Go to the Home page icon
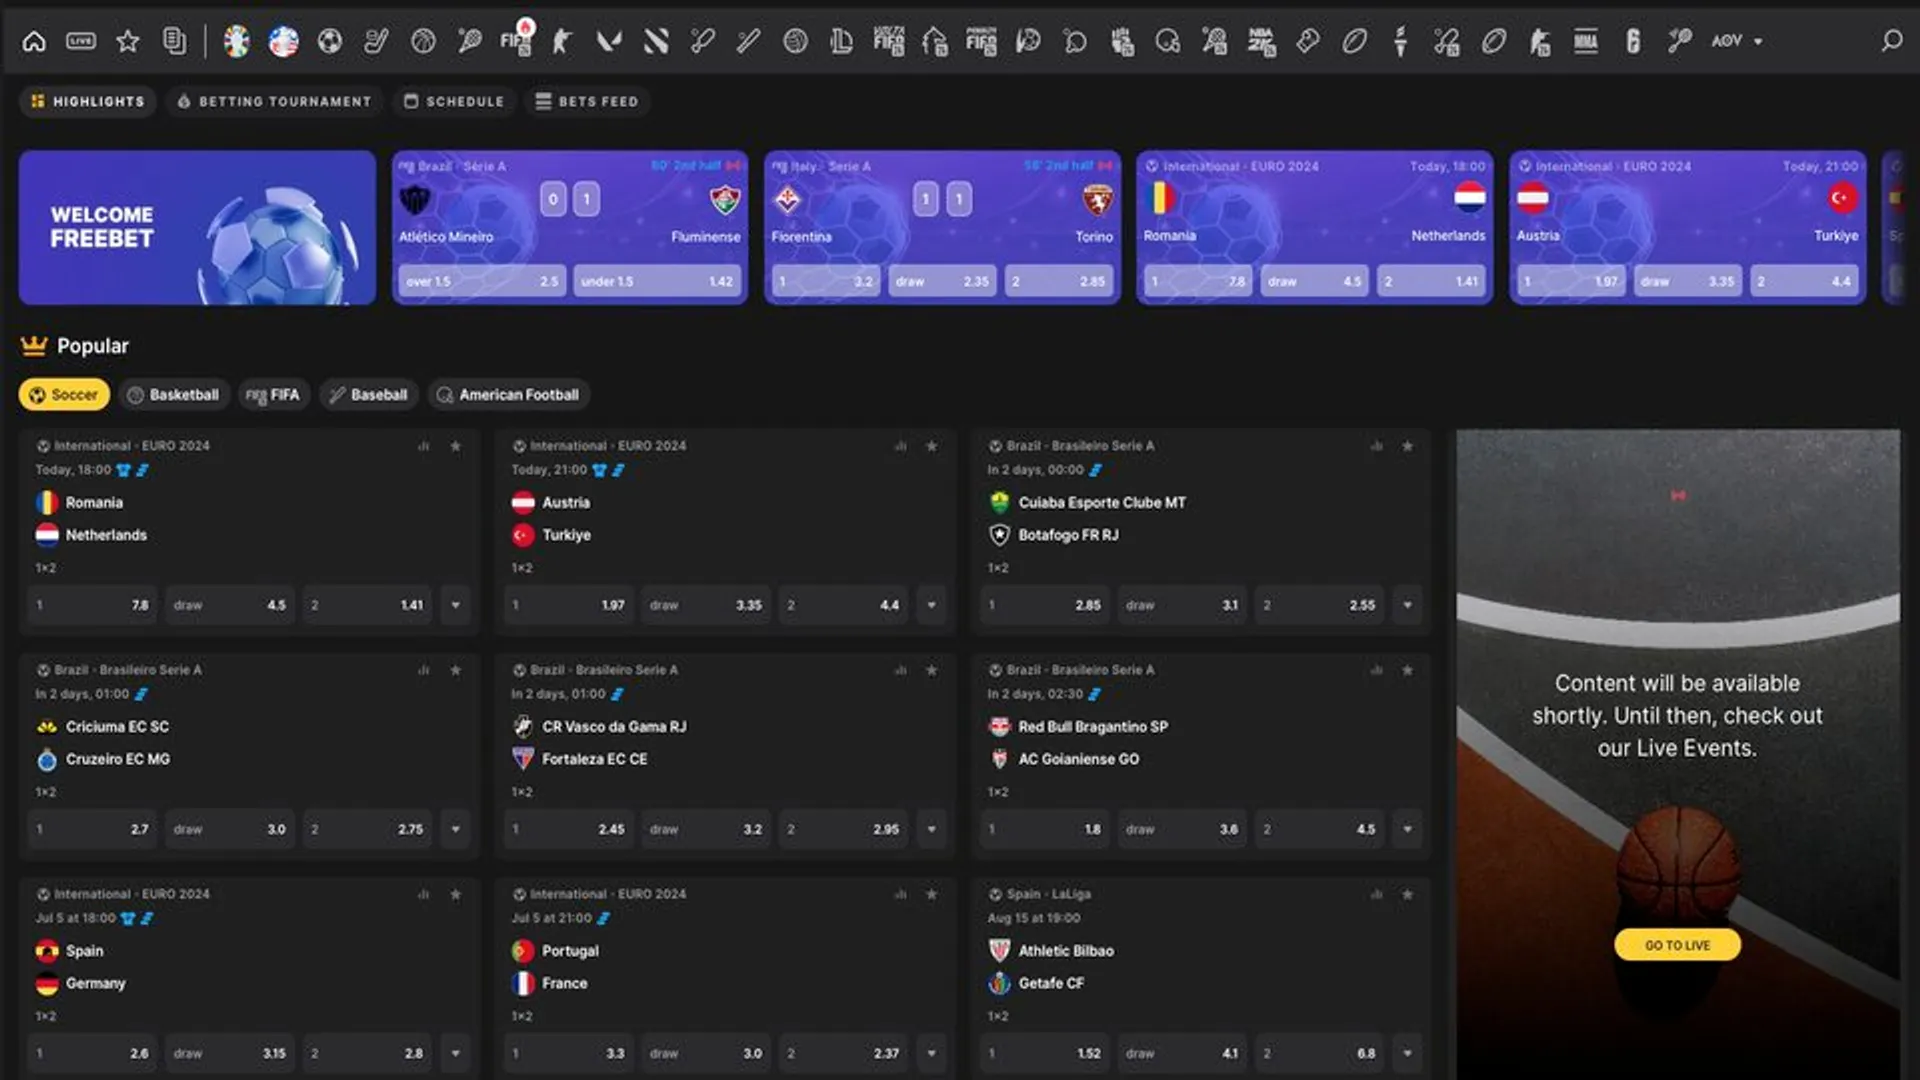This screenshot has height=1080, width=1920. coord(34,41)
